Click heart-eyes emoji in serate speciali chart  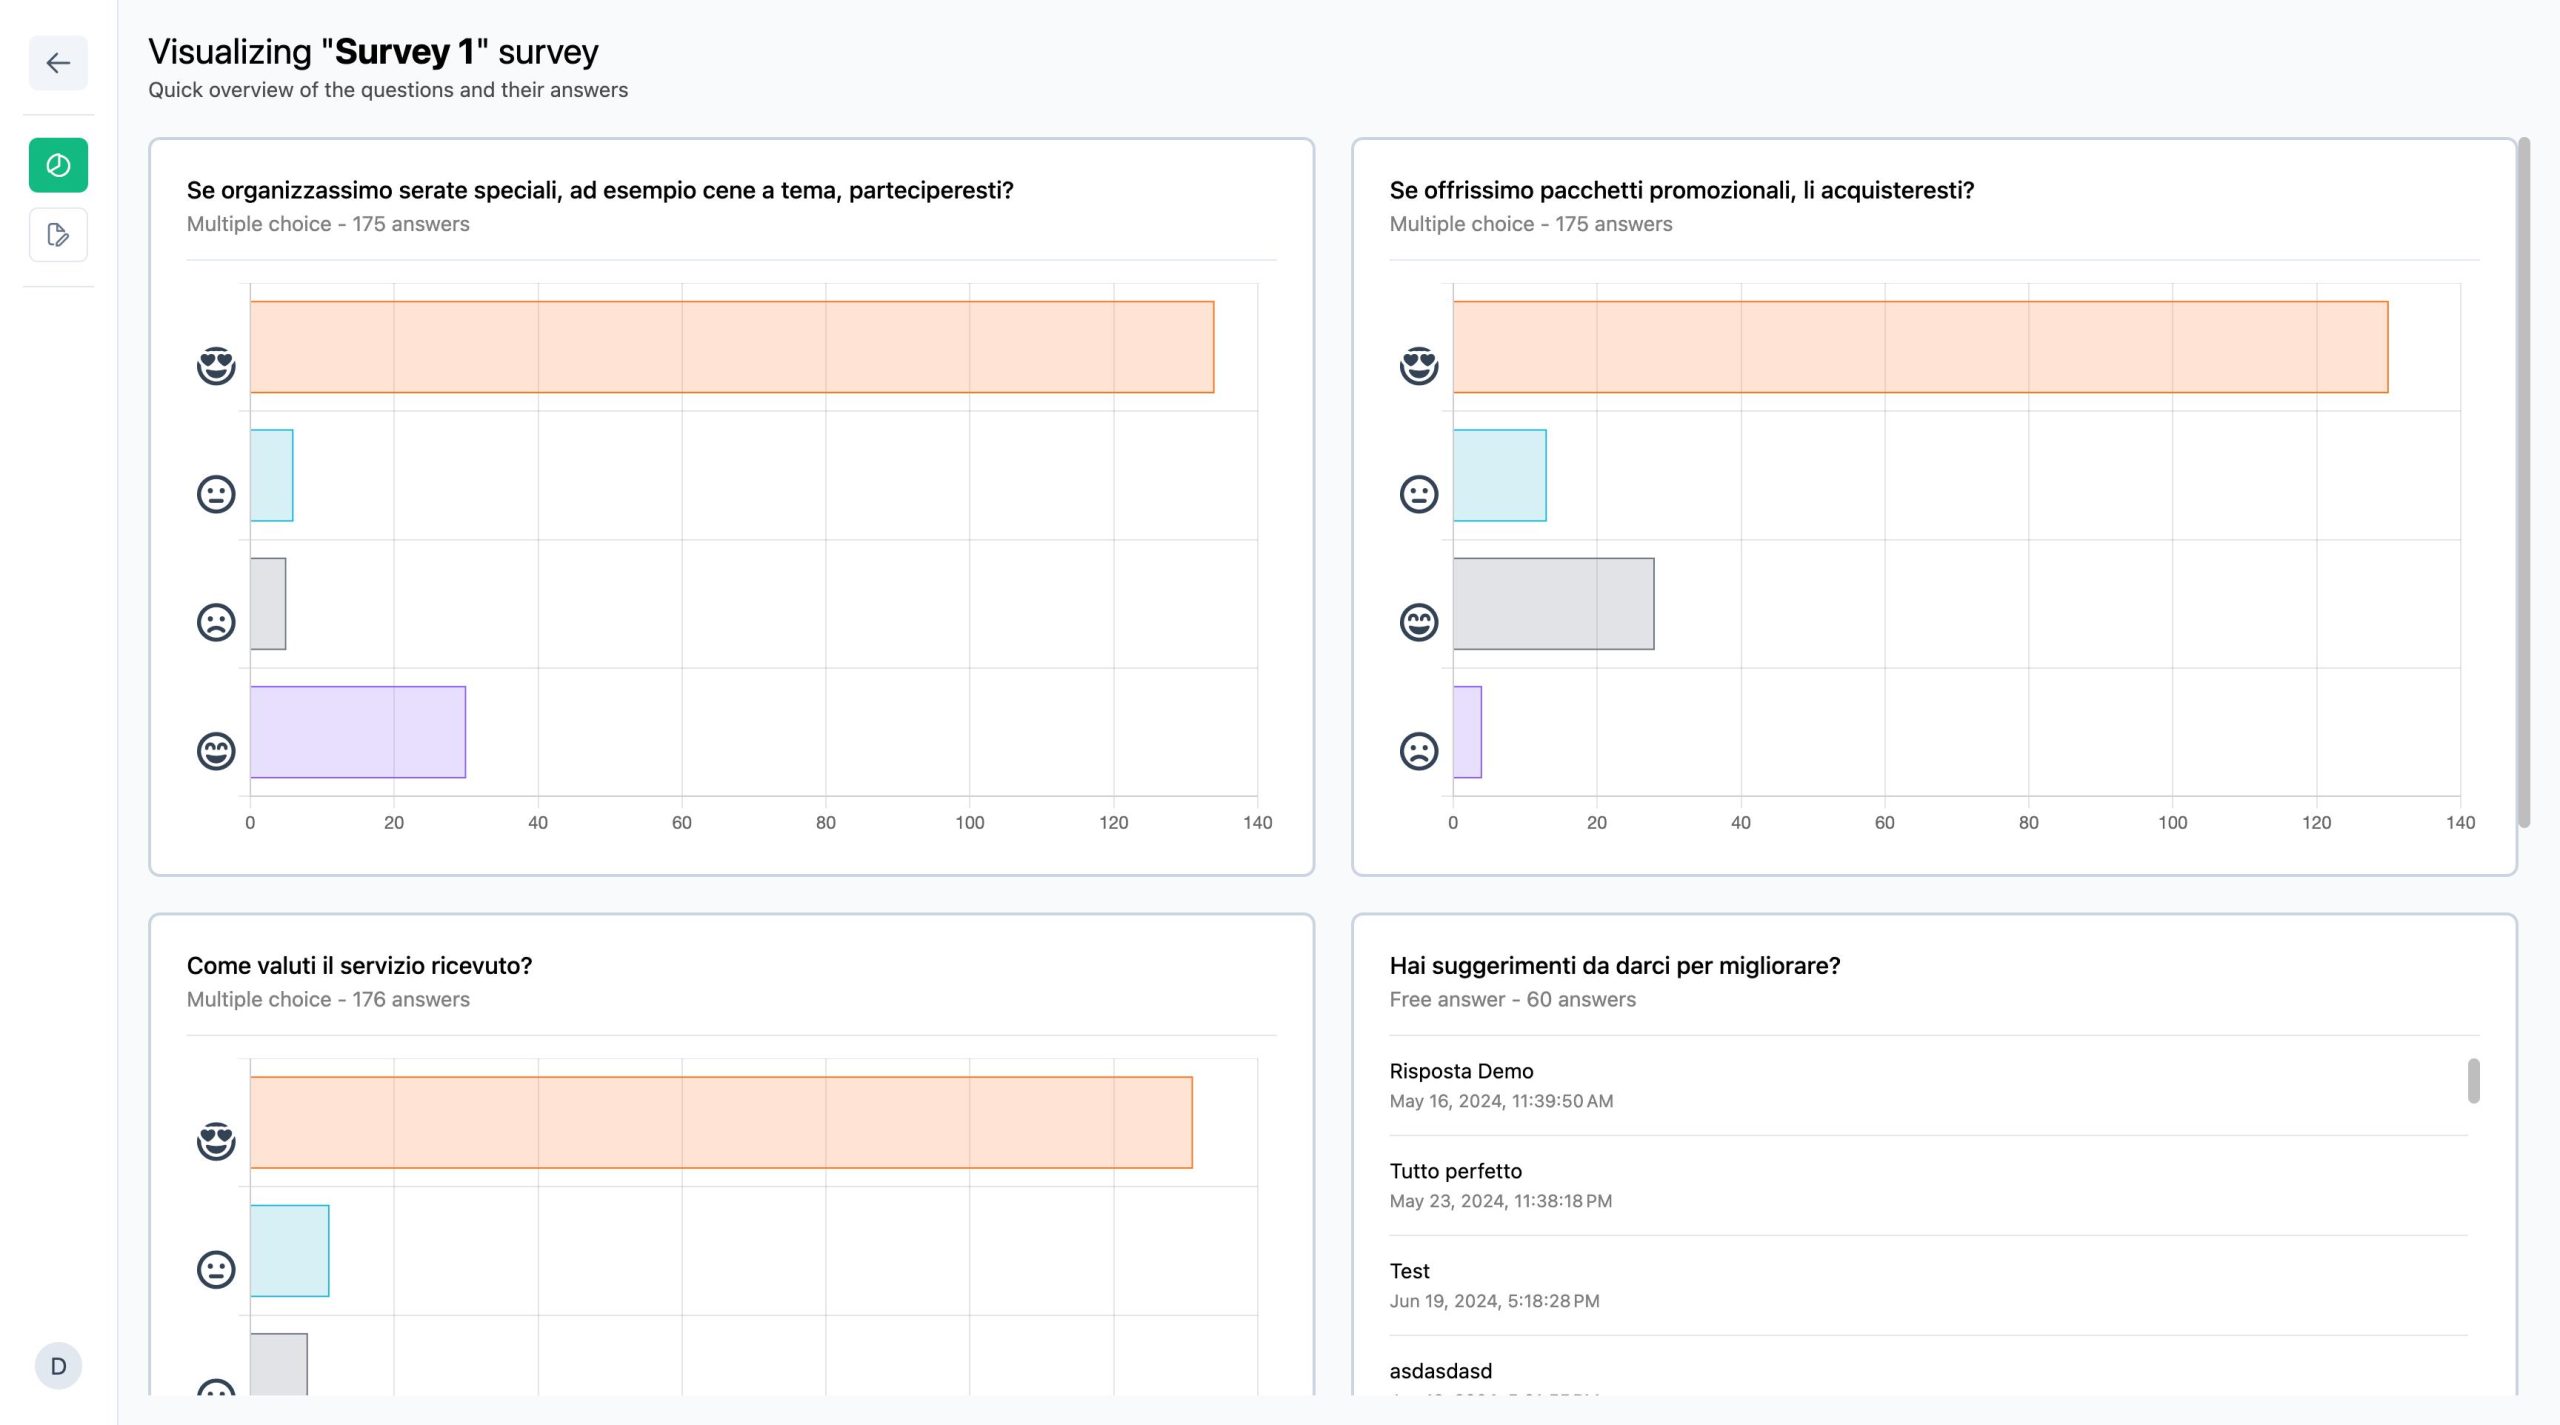coord(216,365)
